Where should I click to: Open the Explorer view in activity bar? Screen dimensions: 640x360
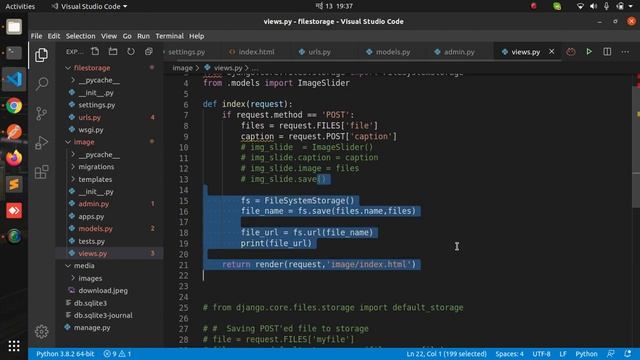41,55
